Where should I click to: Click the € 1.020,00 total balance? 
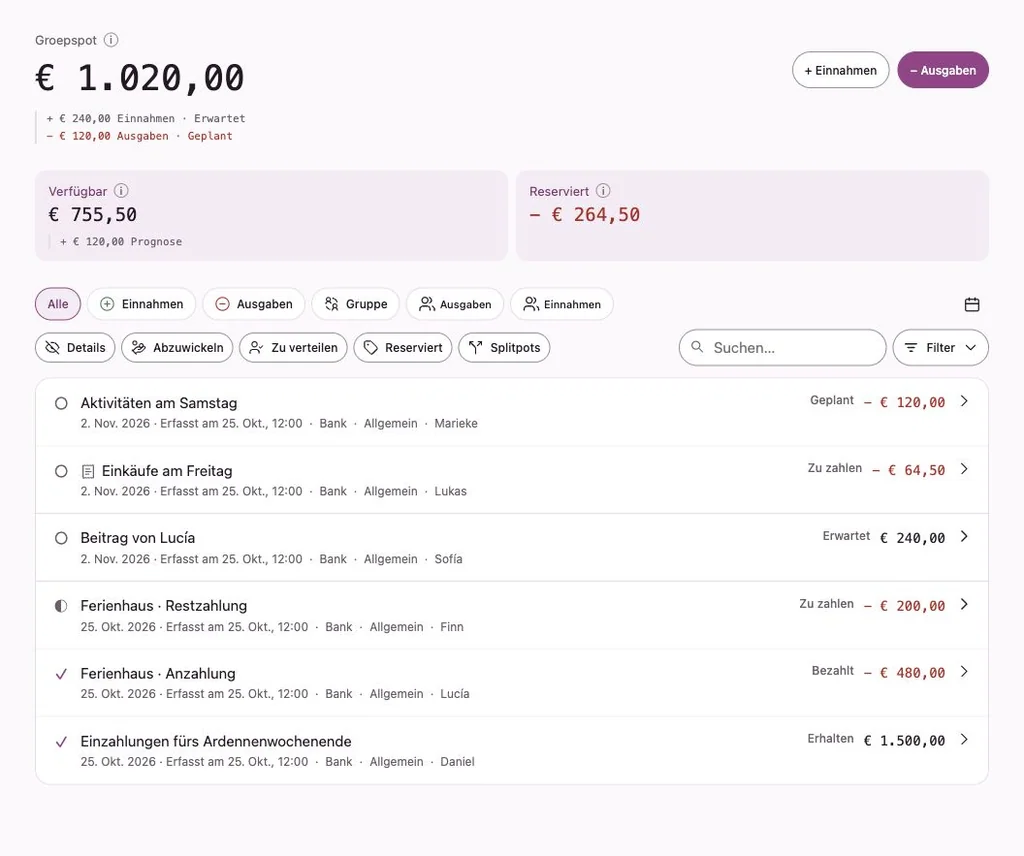[140, 78]
